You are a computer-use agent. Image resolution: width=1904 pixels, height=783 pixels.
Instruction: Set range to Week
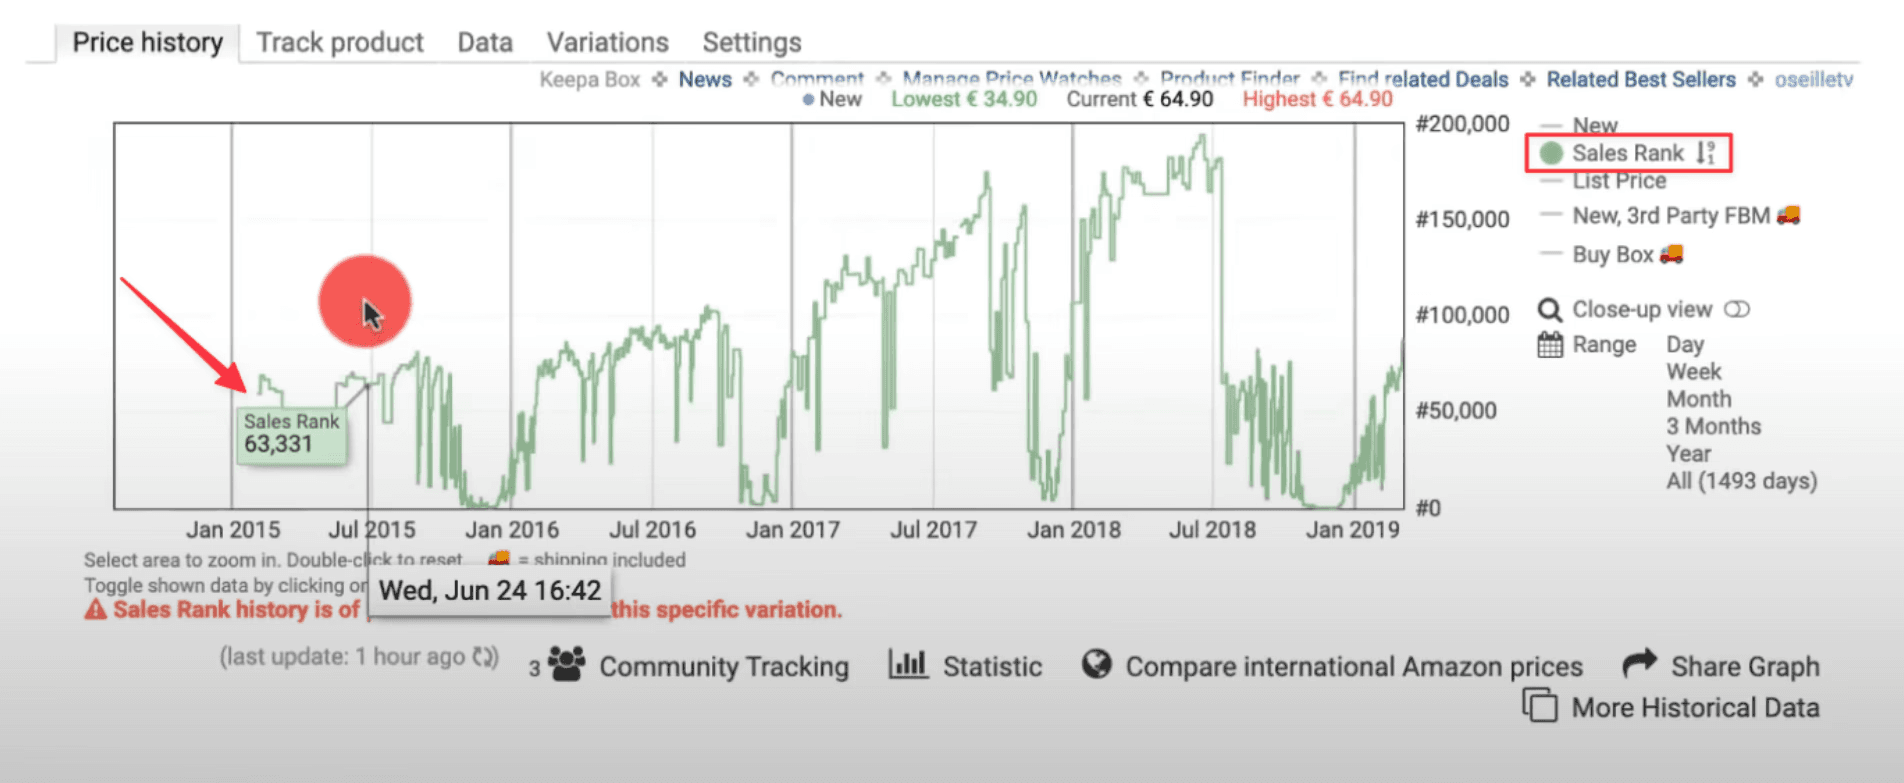(x=1693, y=372)
